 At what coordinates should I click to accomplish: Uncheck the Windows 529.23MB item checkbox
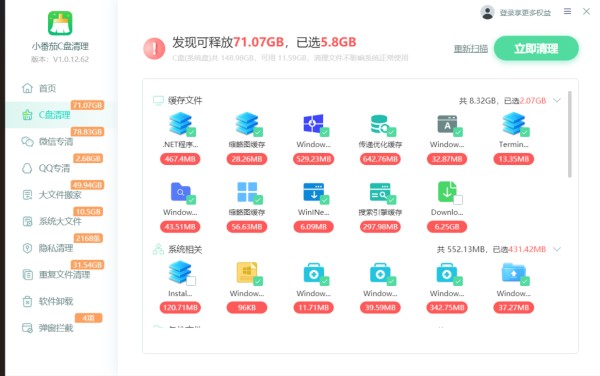point(325,132)
